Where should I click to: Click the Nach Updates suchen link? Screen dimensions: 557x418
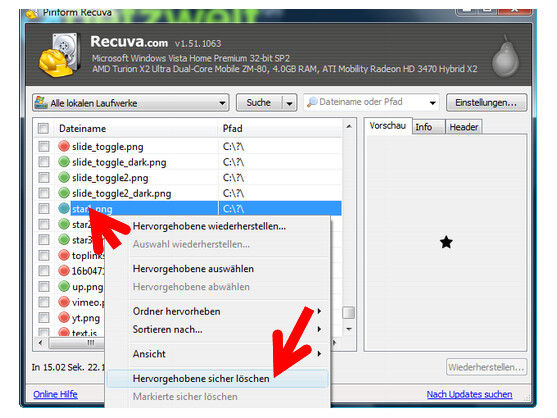coord(469,394)
